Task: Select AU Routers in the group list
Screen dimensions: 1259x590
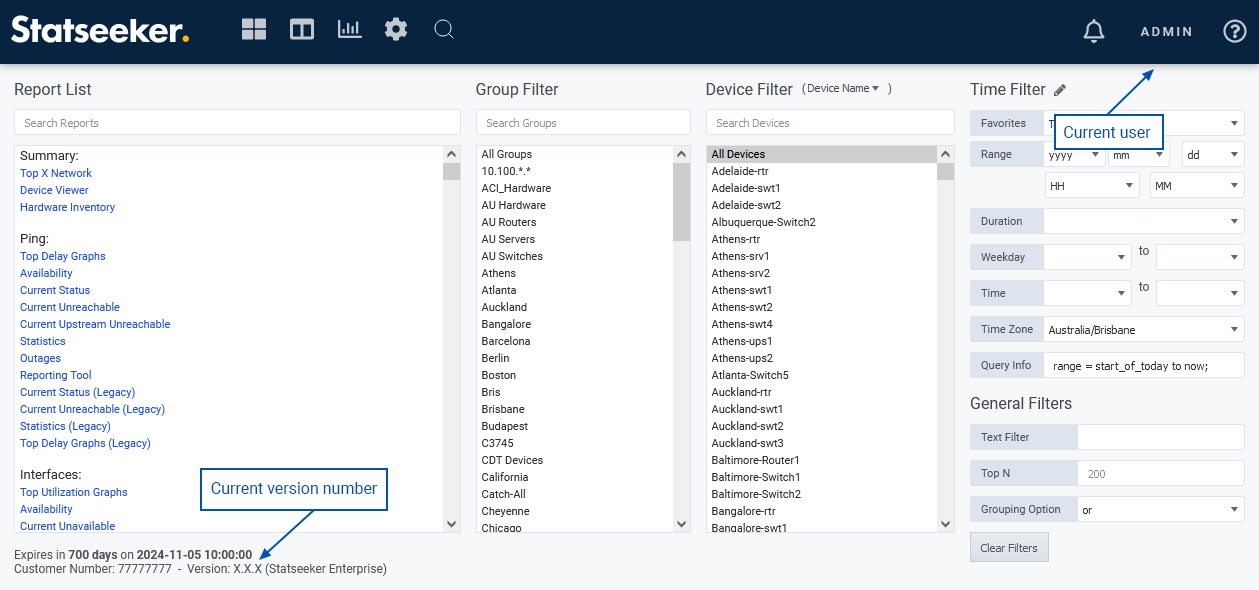Action: pyautogui.click(x=509, y=222)
